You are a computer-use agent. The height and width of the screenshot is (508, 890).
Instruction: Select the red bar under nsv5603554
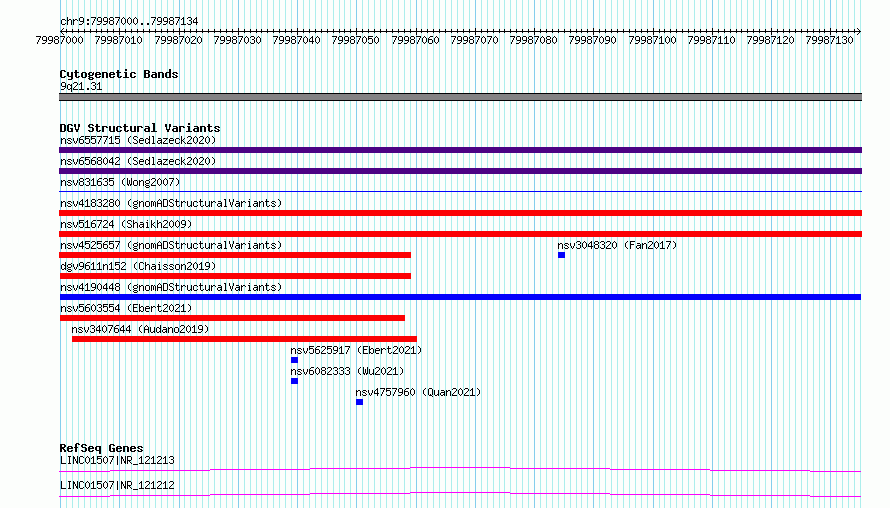click(232, 318)
